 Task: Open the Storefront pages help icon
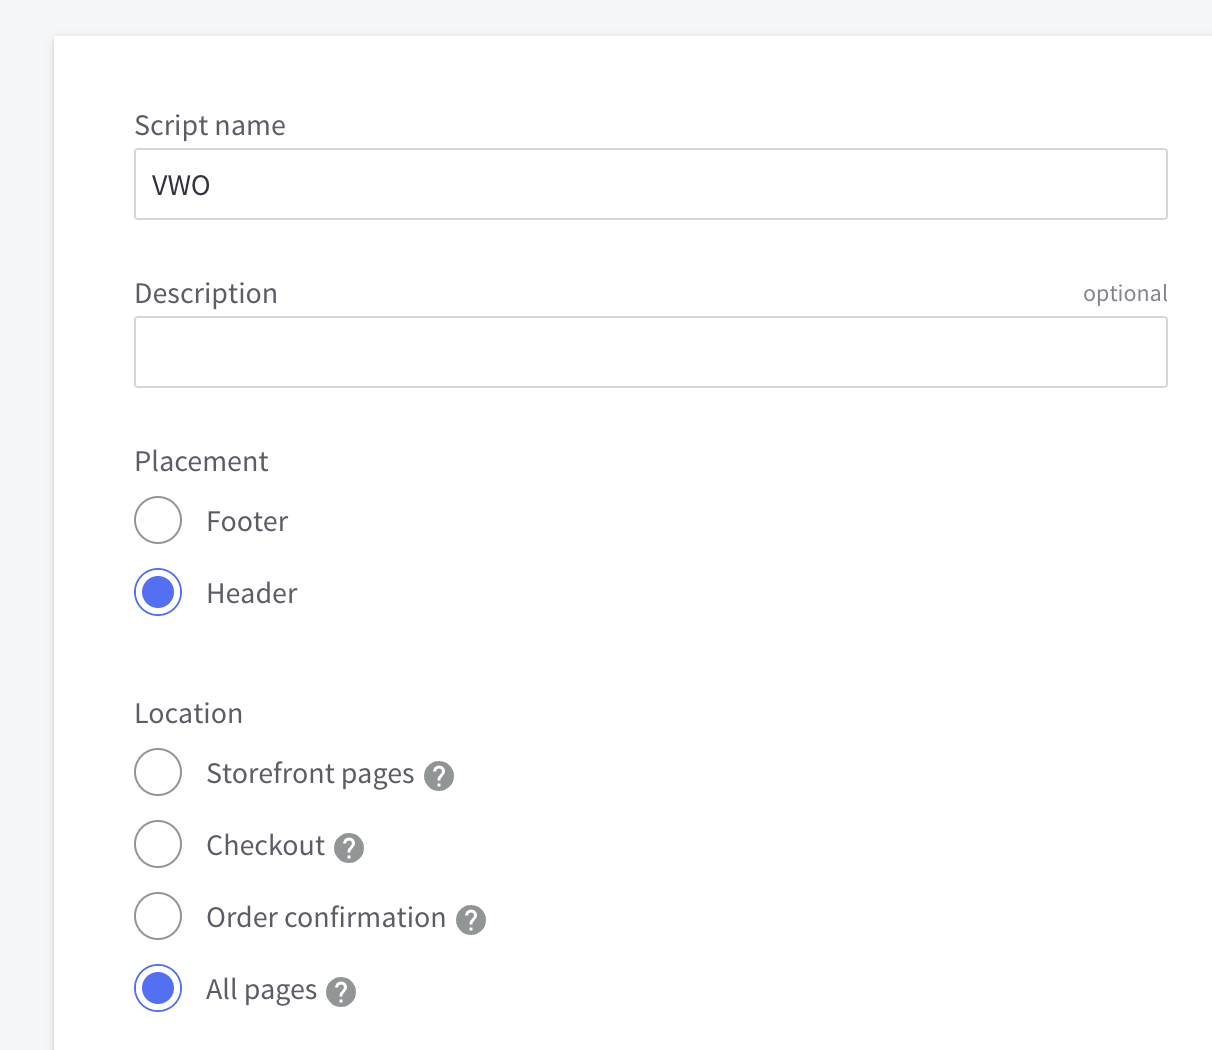point(439,776)
